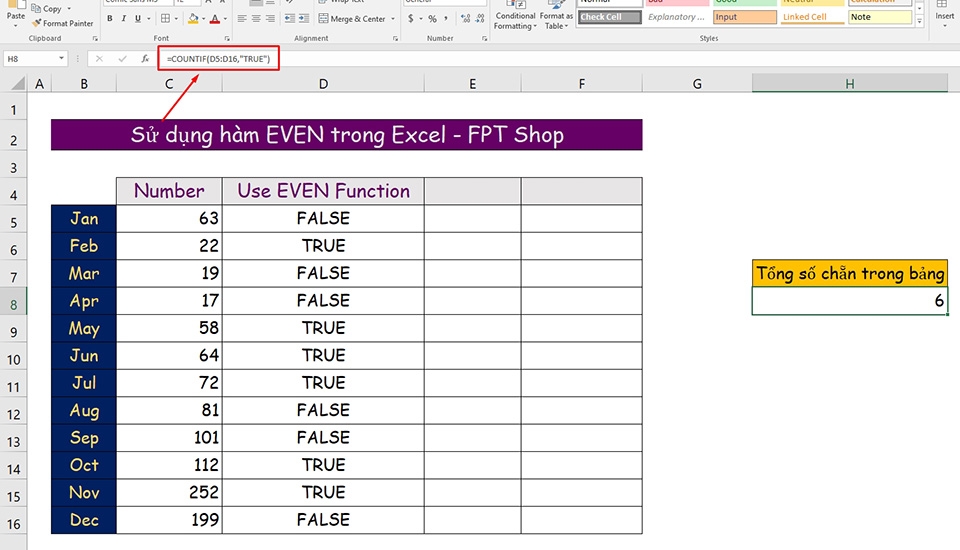Open Font dialog launcher
Viewport: 960px width, 550px height.
[x=227, y=39]
